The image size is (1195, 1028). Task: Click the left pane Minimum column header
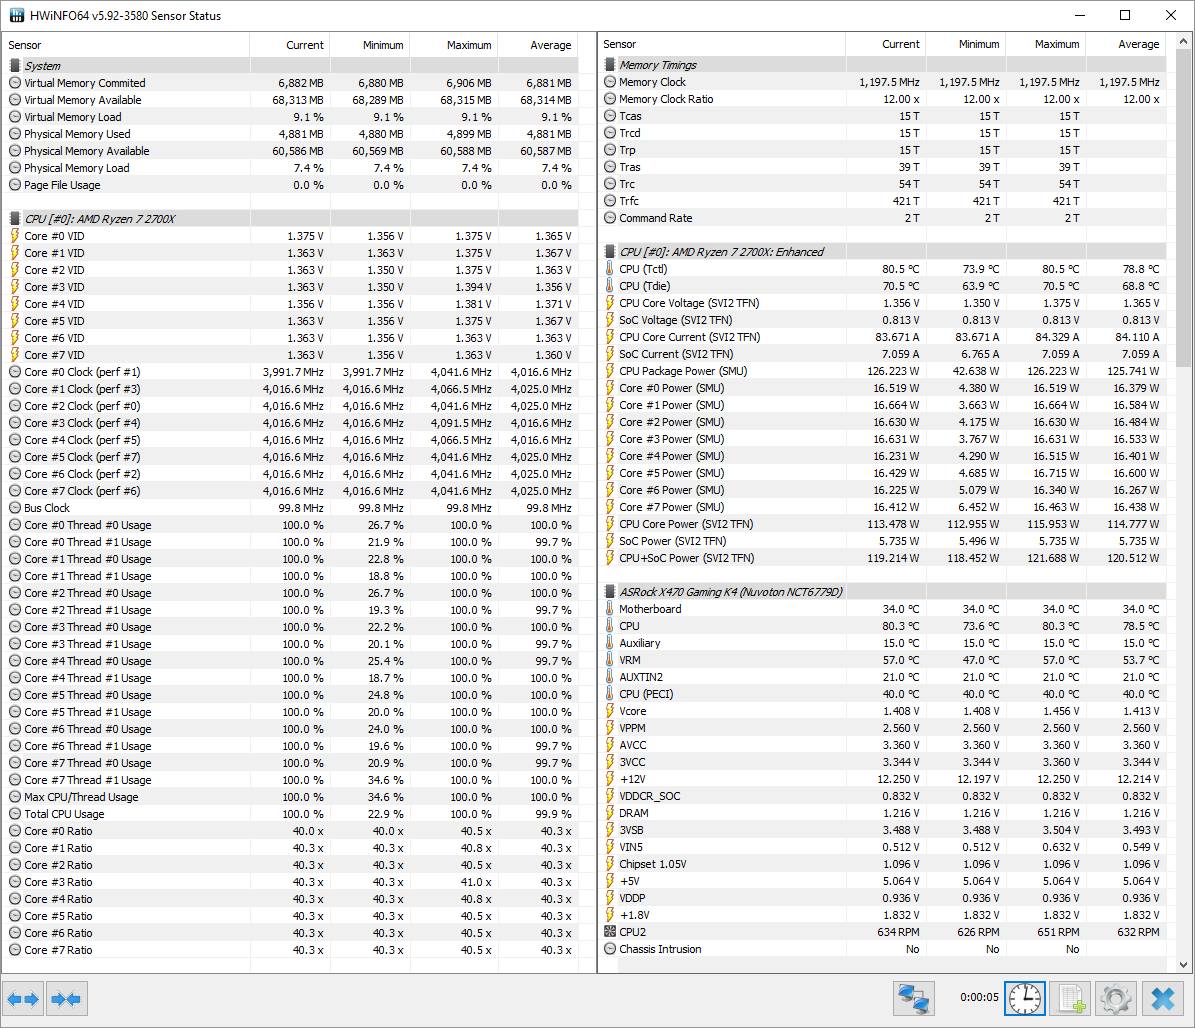(x=370, y=45)
